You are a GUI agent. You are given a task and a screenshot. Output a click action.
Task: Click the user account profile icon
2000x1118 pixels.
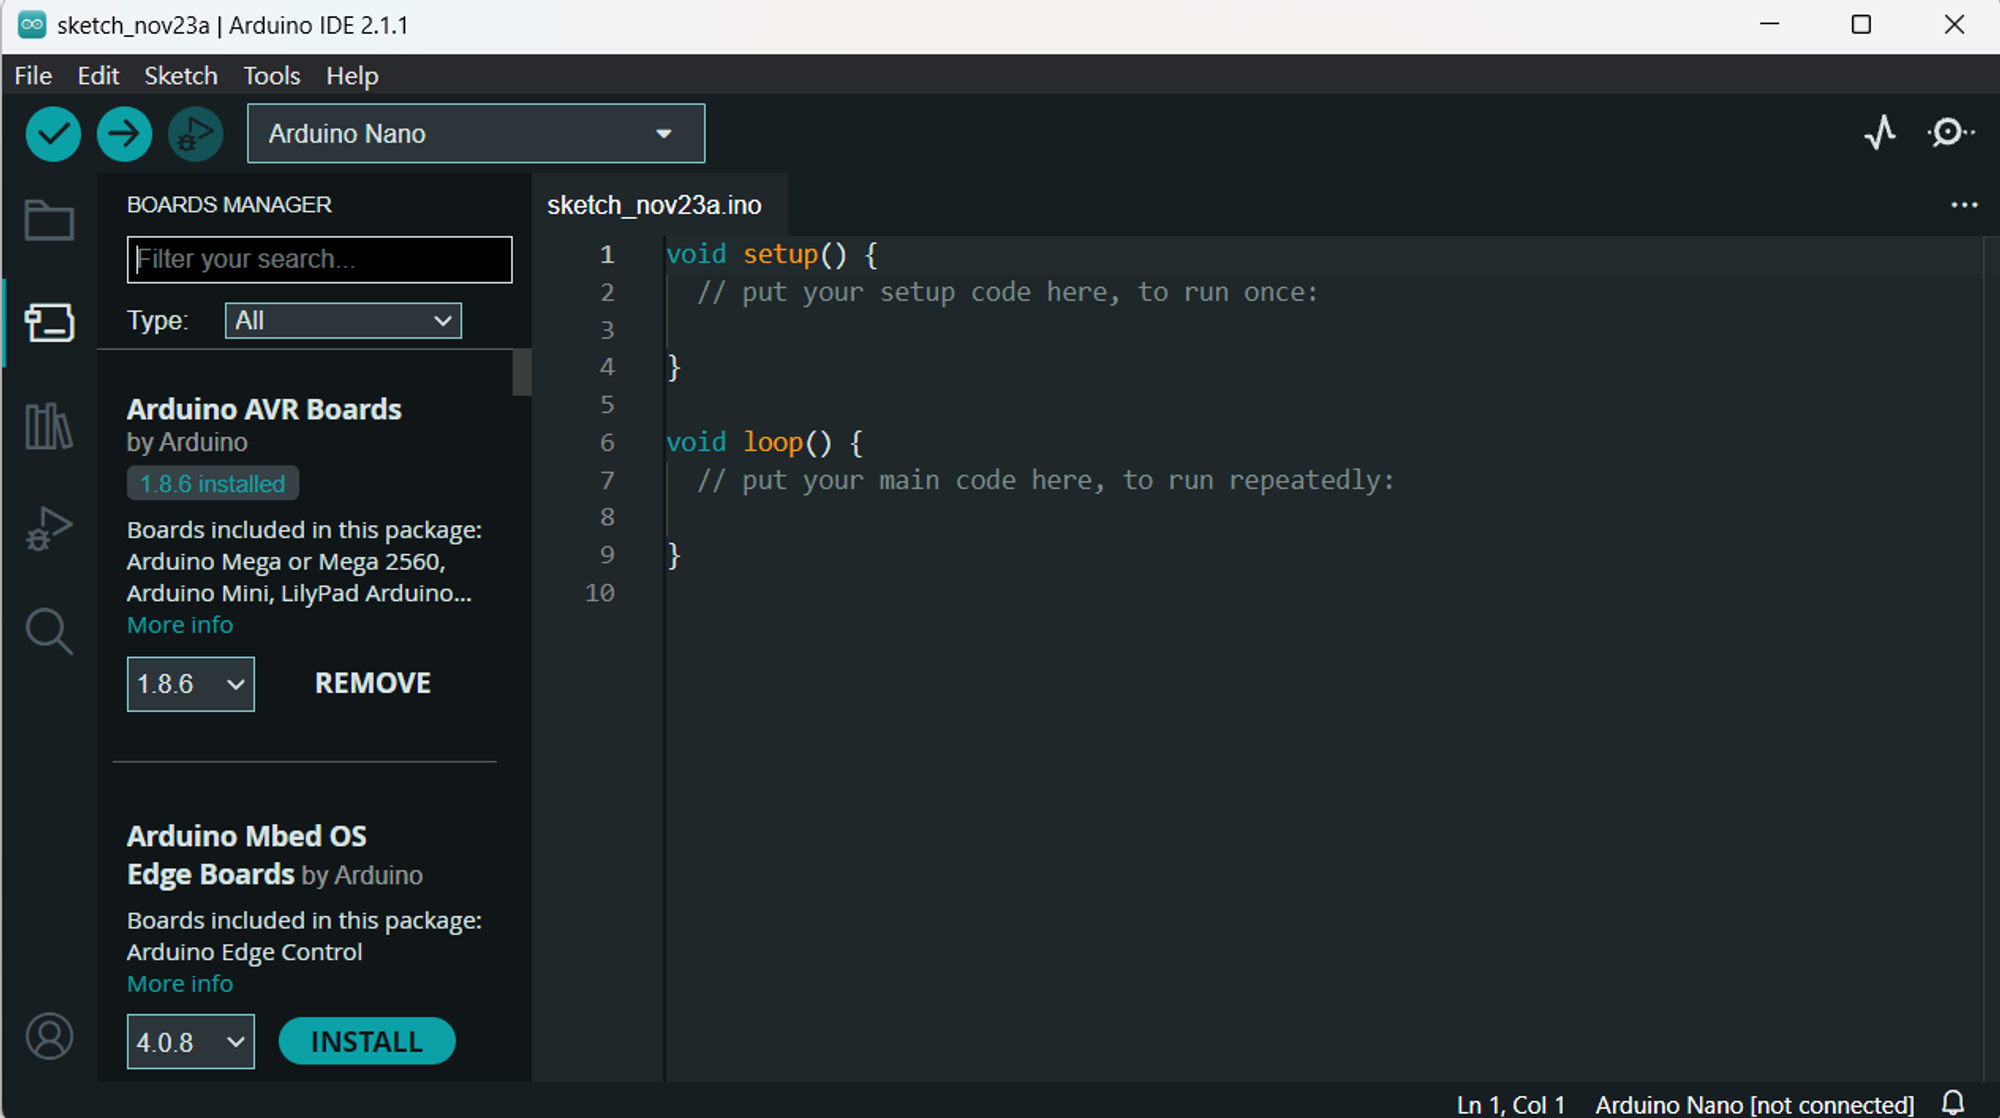pos(49,1036)
